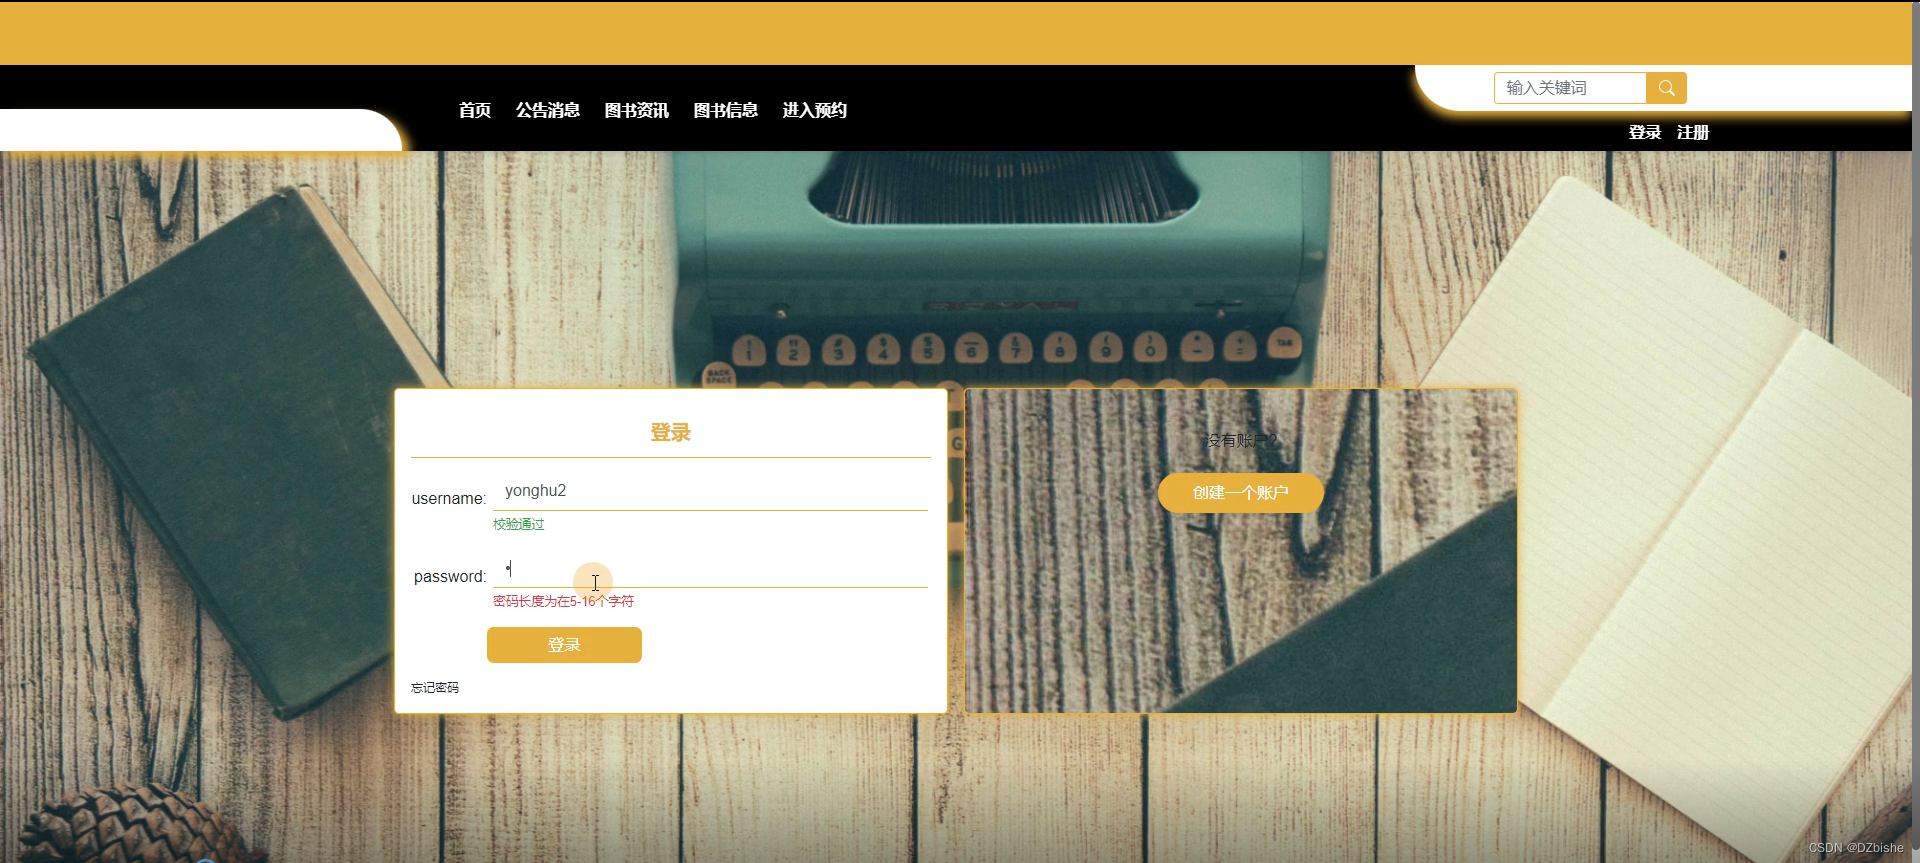Image resolution: width=1920 pixels, height=863 pixels.
Task: Click the 密码长度为在5-16个字符 error text
Action: [x=563, y=601]
